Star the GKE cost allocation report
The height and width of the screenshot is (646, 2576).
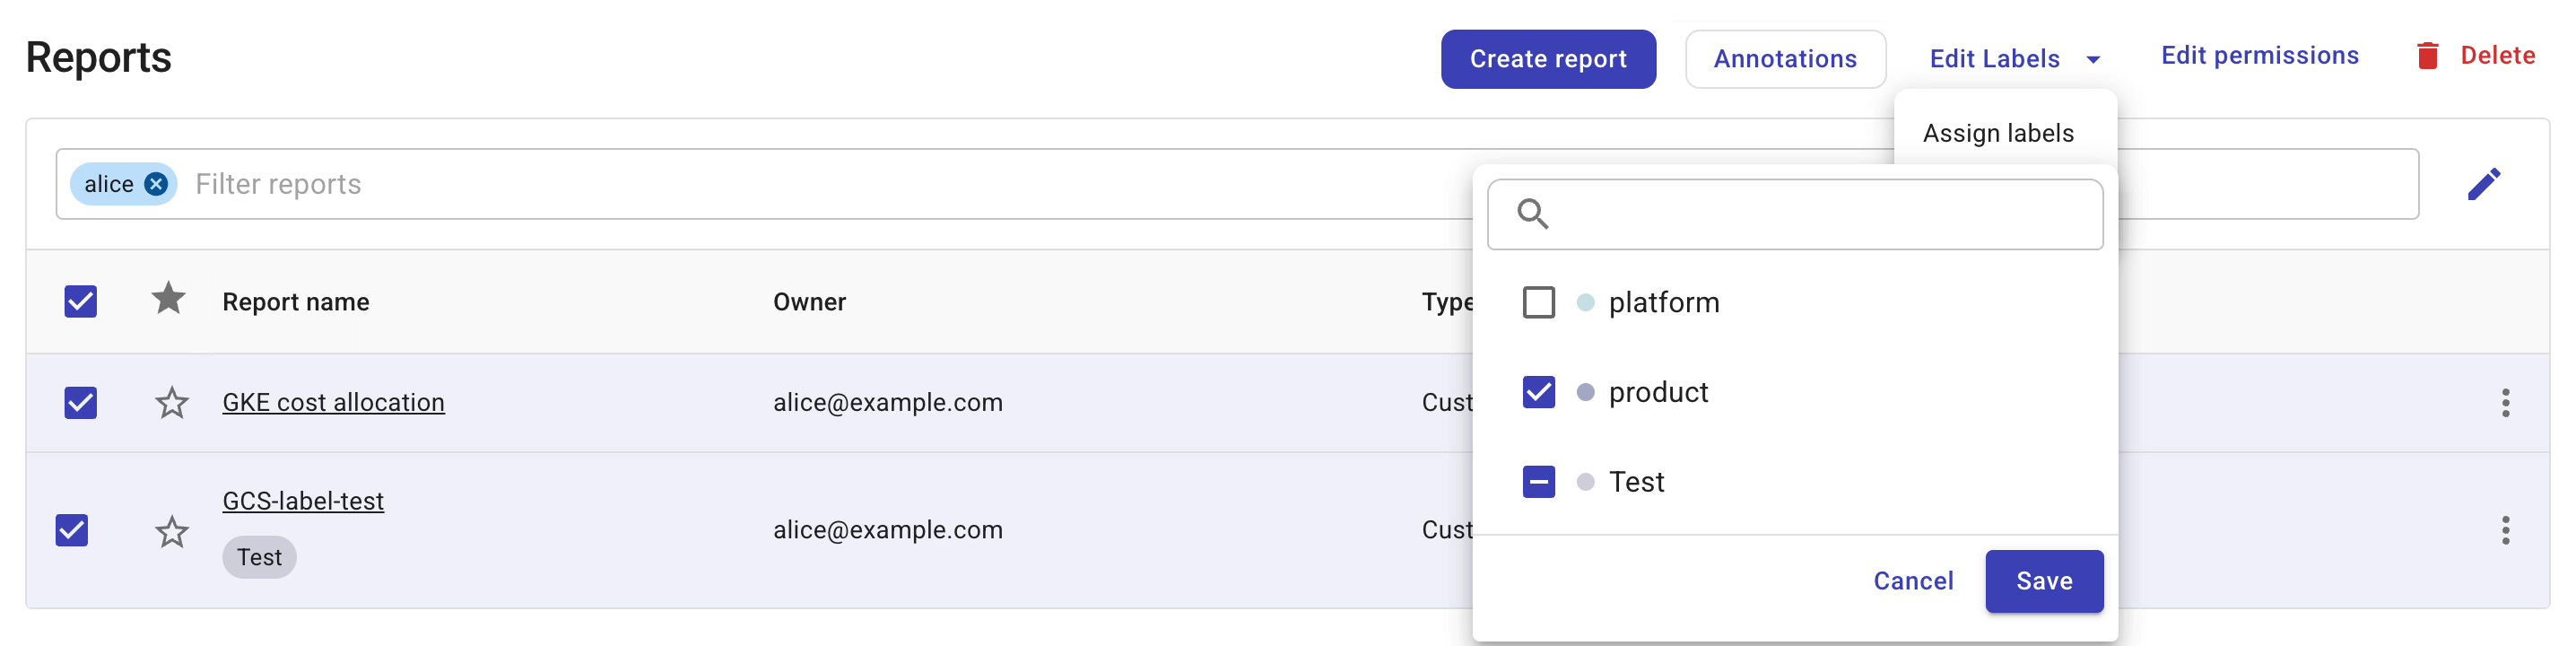(x=172, y=403)
